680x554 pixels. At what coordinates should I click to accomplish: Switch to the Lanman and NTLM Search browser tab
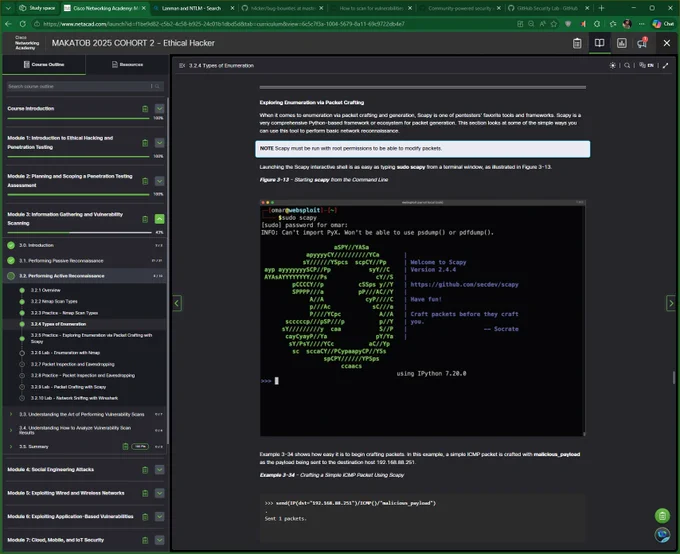[192, 8]
